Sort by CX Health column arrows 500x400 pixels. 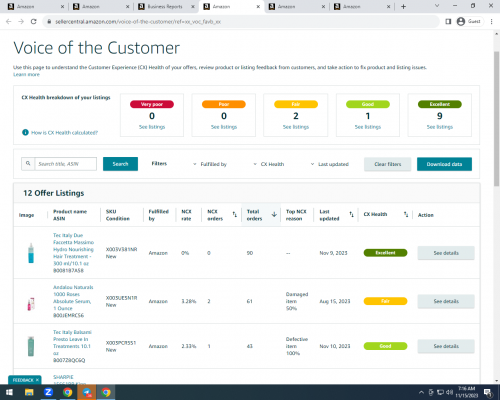[406, 214]
